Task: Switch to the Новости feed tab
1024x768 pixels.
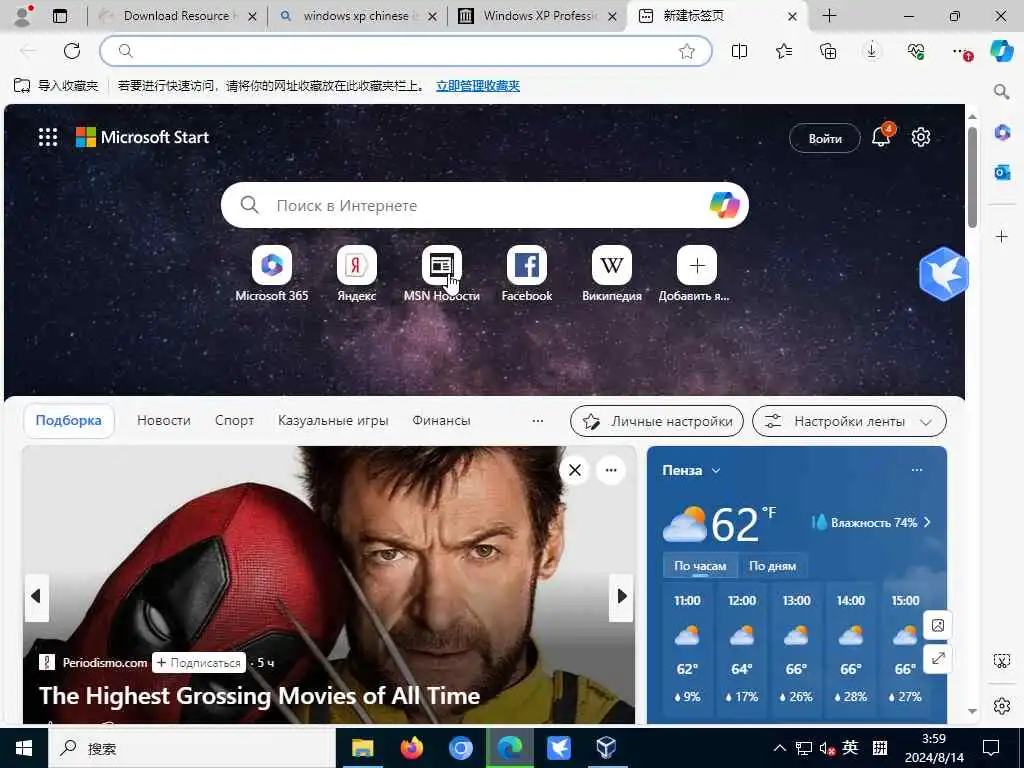Action: [x=163, y=421]
